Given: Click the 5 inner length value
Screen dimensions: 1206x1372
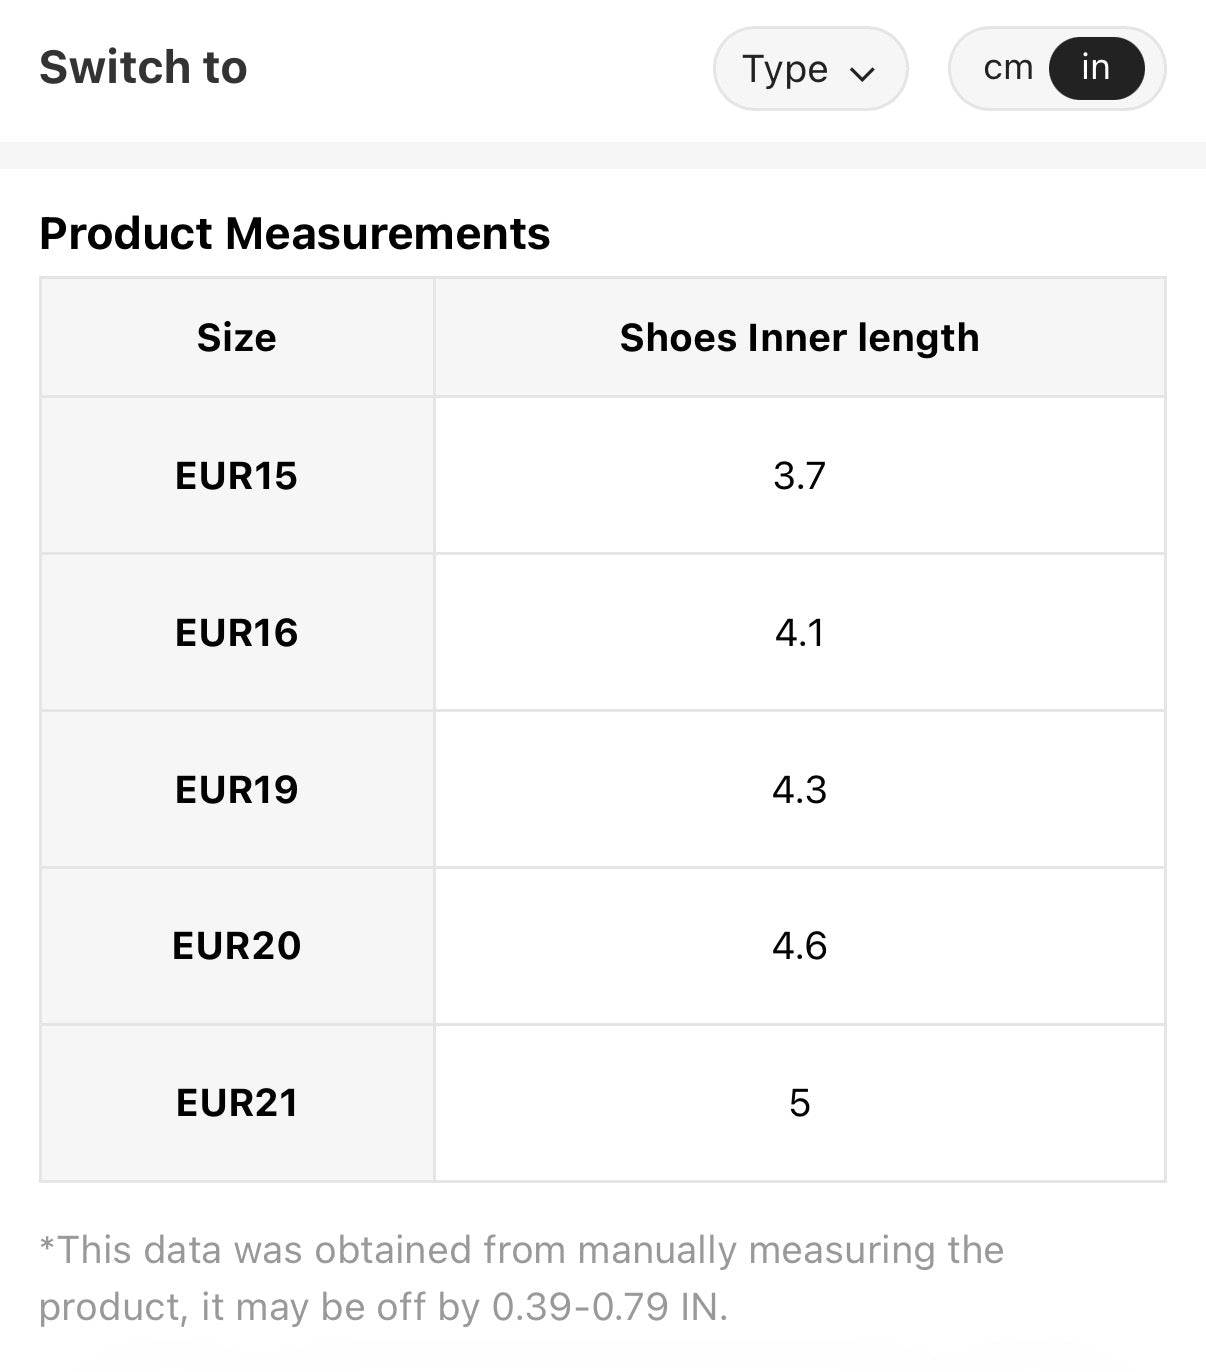Looking at the screenshot, I should 799,1103.
